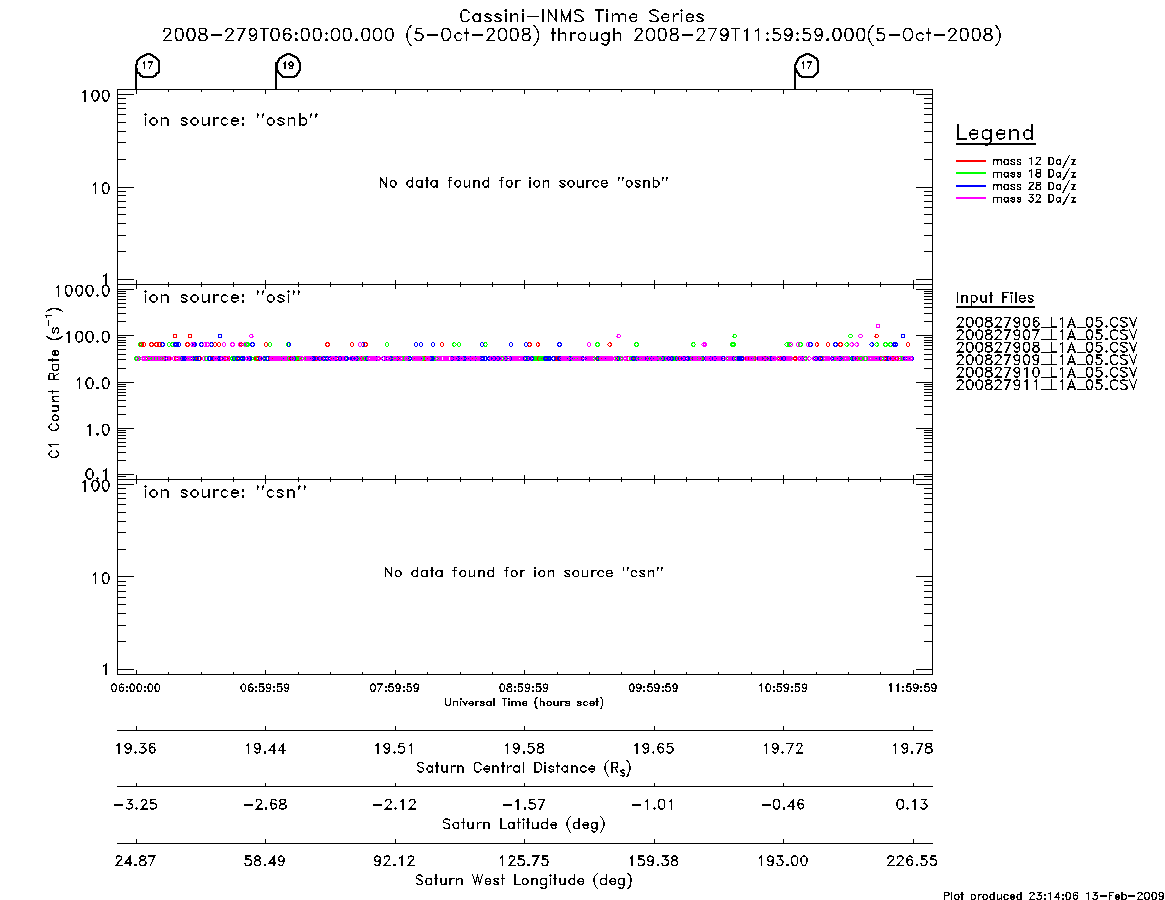Select file 200827909_L1A_05.CSV in Input Files
This screenshot has height=900, width=1165.
1046,360
